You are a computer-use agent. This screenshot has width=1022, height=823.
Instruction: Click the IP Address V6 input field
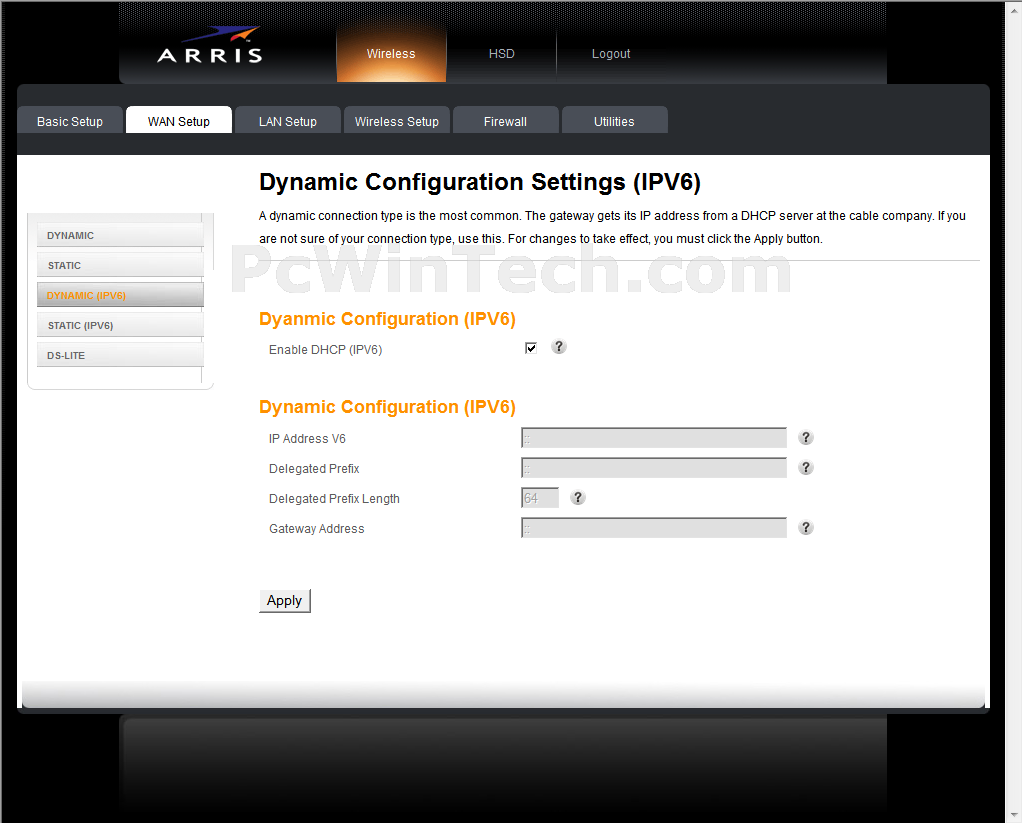click(654, 438)
